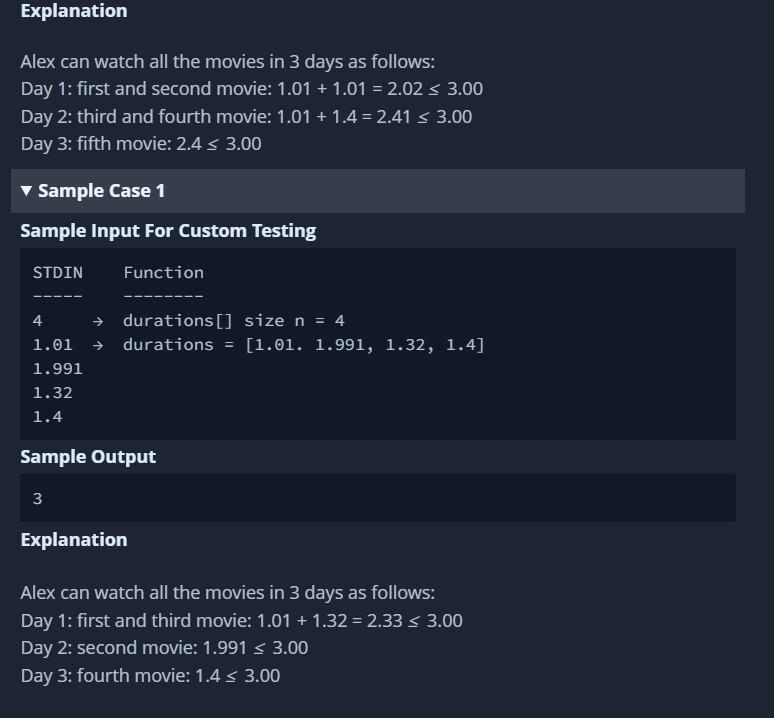
Task: Collapse the Sample Case 1 triangle
Action: 27,191
